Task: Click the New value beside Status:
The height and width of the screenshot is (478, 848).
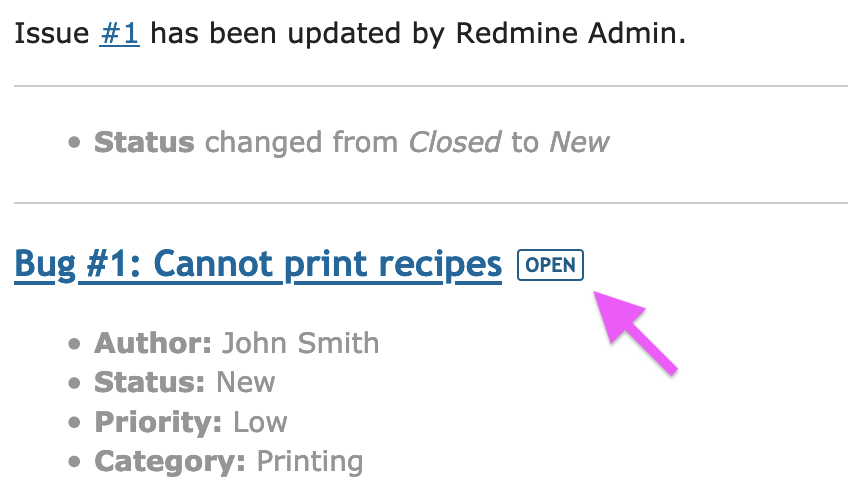Action: pos(246,382)
